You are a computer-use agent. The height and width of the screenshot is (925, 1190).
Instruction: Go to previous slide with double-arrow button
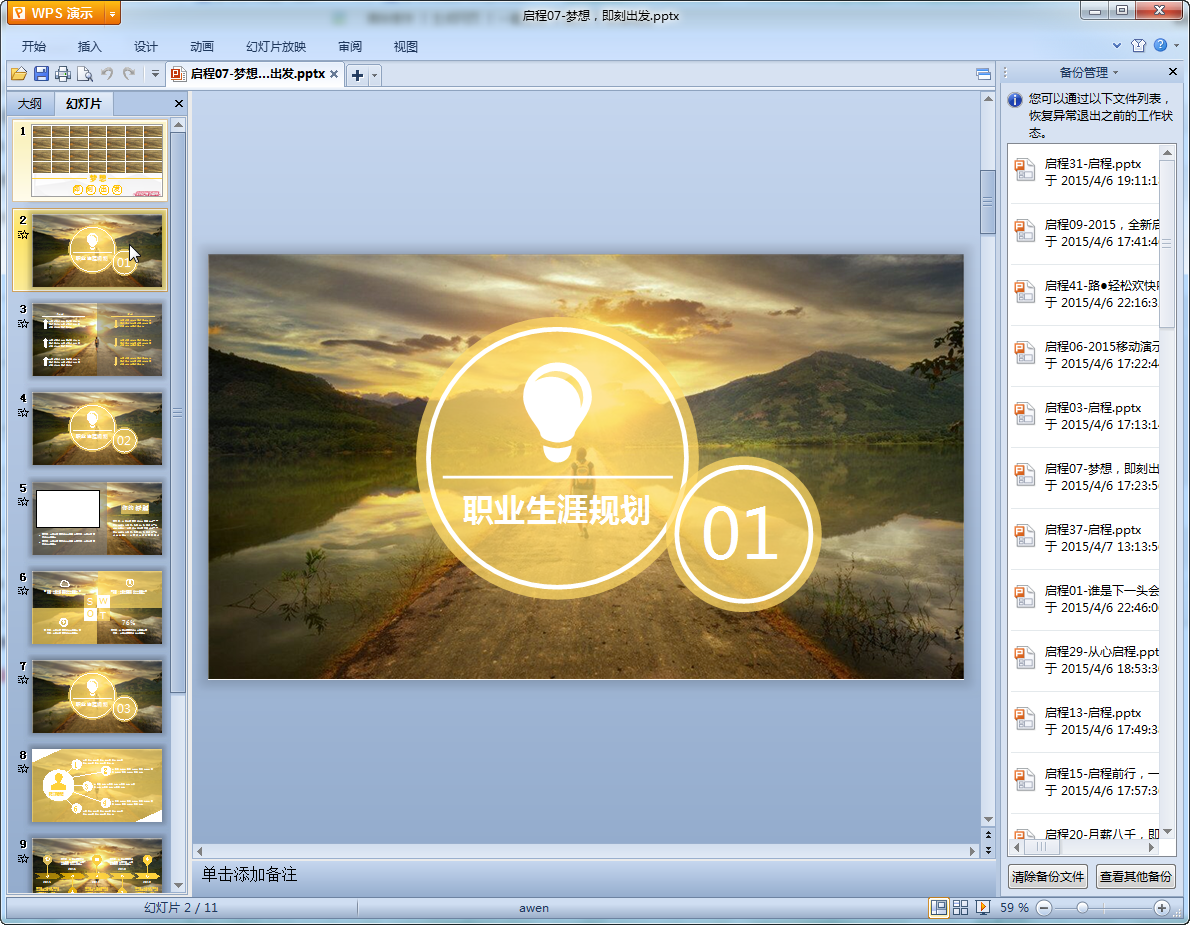[988, 835]
